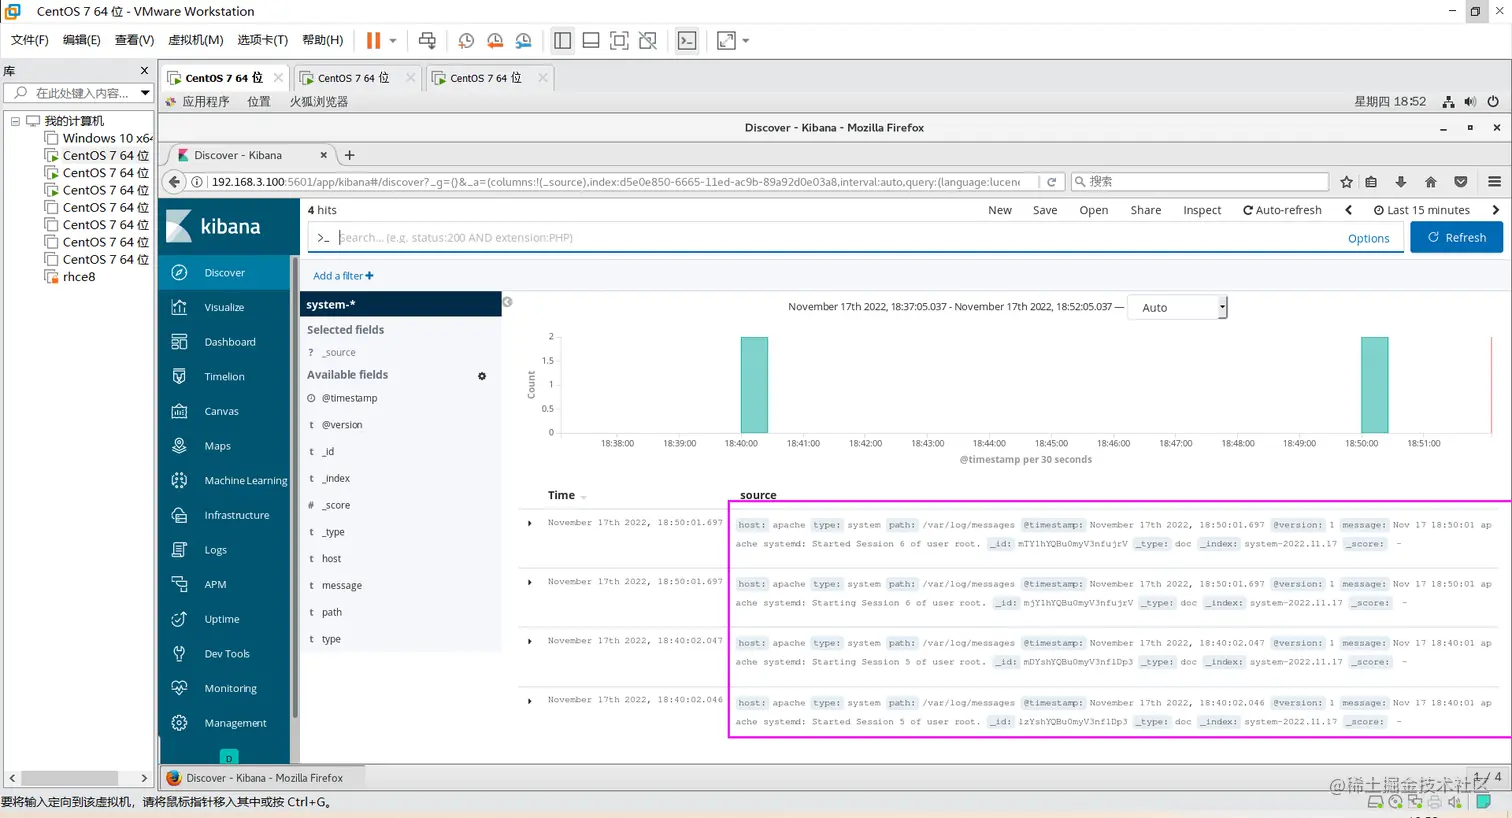Open the Timelion section icon
The image size is (1512, 818).
click(x=179, y=376)
